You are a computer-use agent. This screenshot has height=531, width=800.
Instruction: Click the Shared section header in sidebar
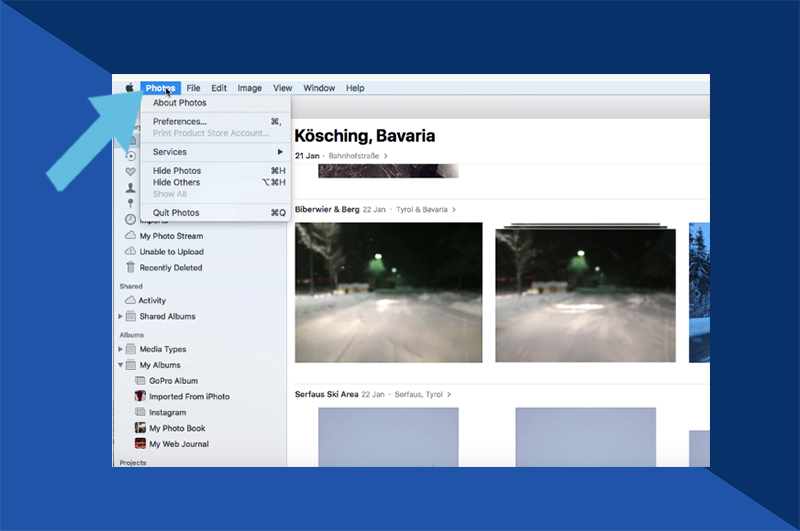click(131, 286)
